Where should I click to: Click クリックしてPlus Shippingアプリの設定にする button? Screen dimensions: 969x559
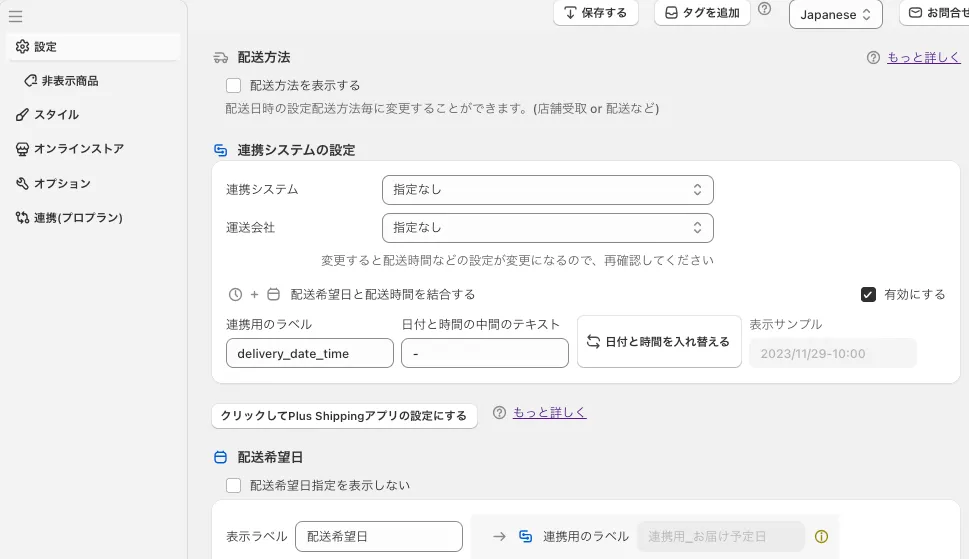(344, 416)
